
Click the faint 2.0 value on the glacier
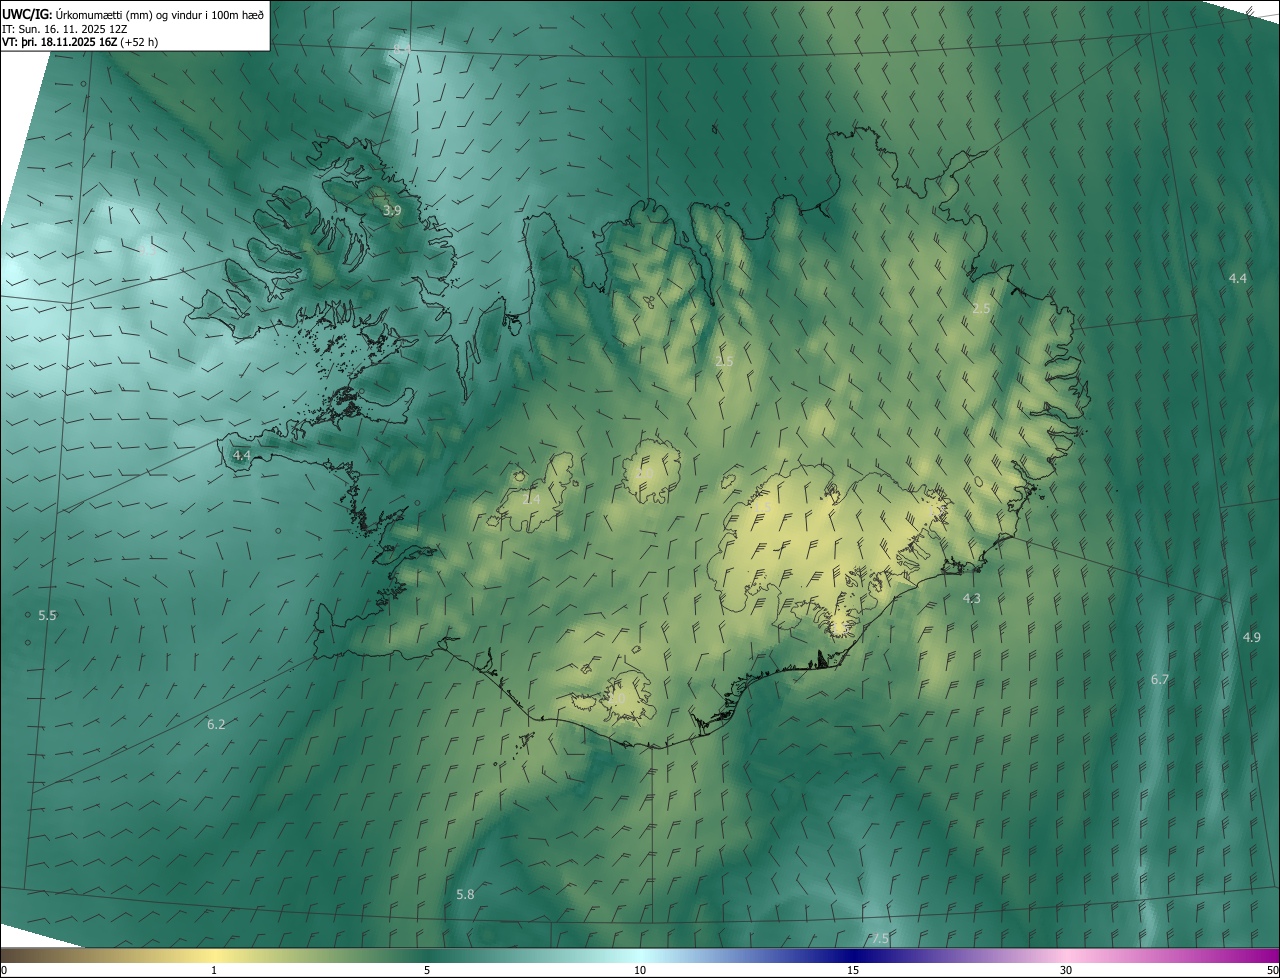[x=646, y=472]
